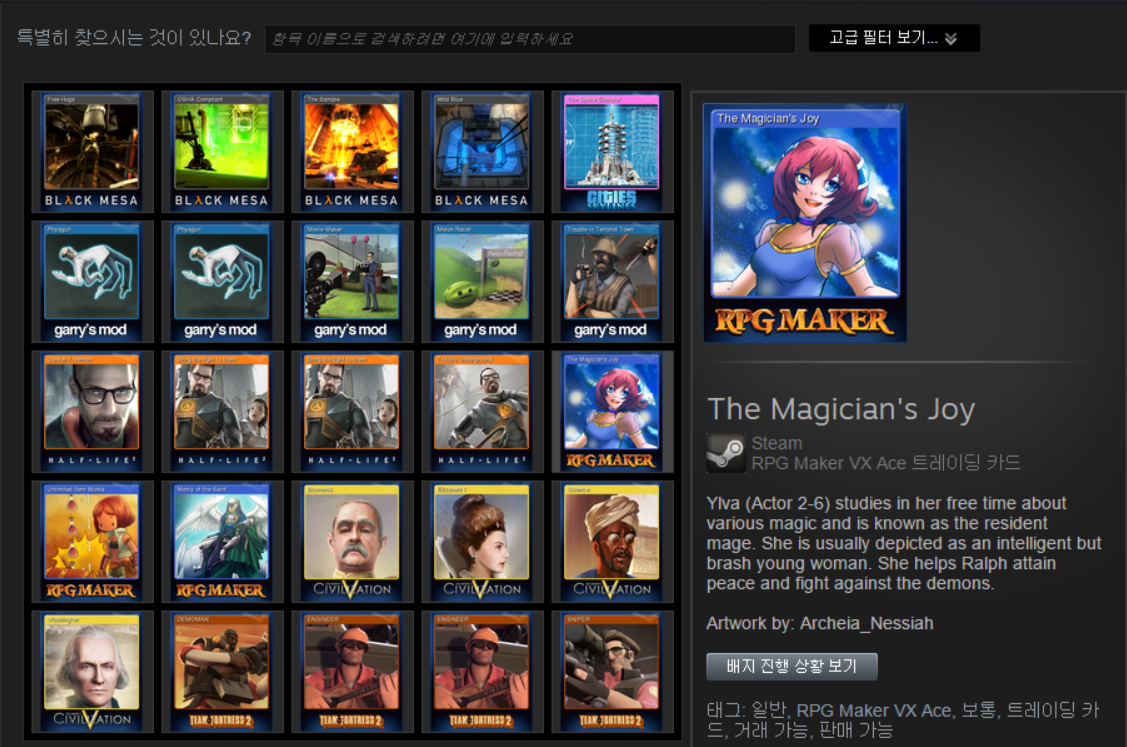Click the 보통 tag
The height and width of the screenshot is (747, 1127).
coord(979,710)
